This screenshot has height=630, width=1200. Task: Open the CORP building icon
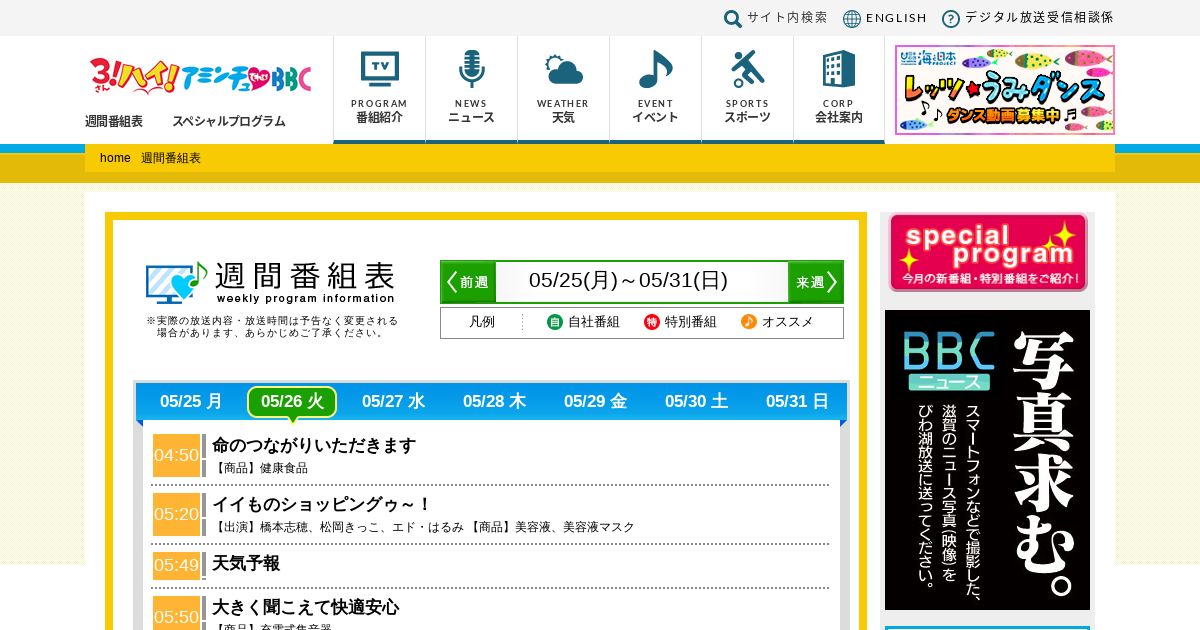click(x=839, y=69)
